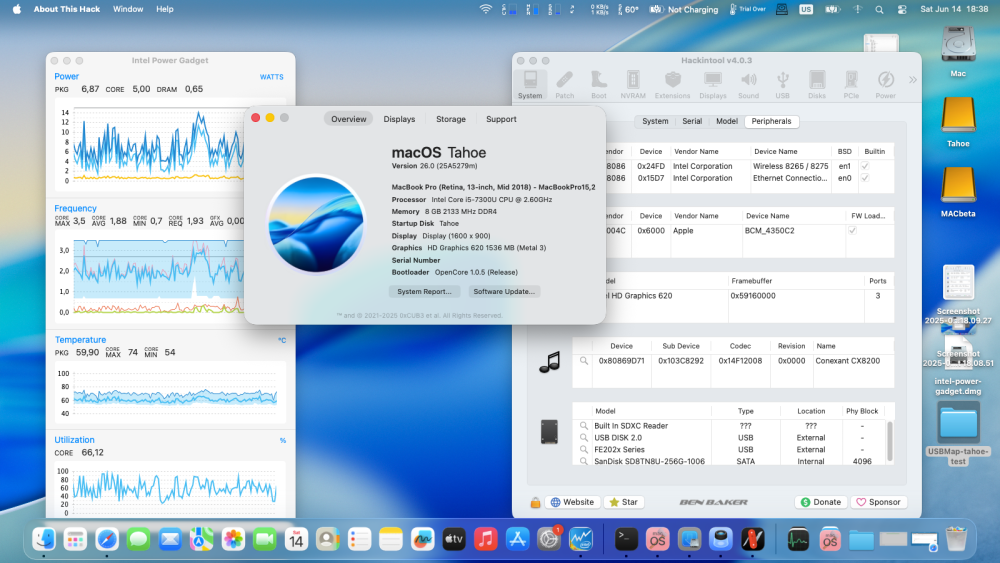Open the Window menu in menu bar
Screen dimensions: 1000x563
(128, 9)
